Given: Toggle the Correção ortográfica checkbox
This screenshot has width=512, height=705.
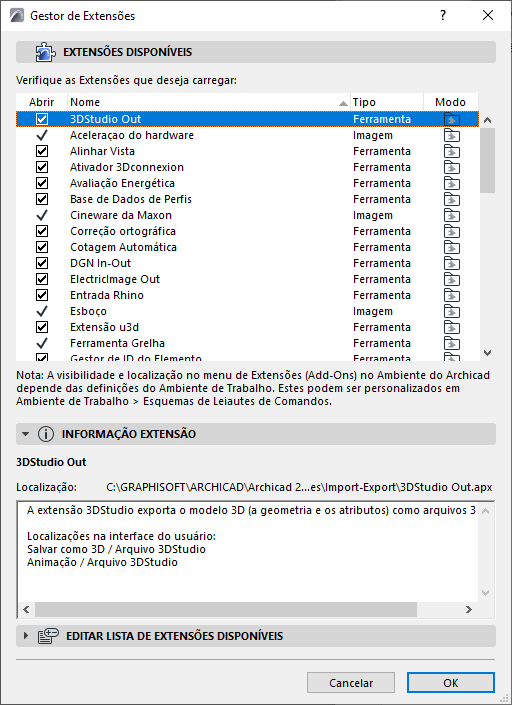Looking at the screenshot, I should coord(42,231).
